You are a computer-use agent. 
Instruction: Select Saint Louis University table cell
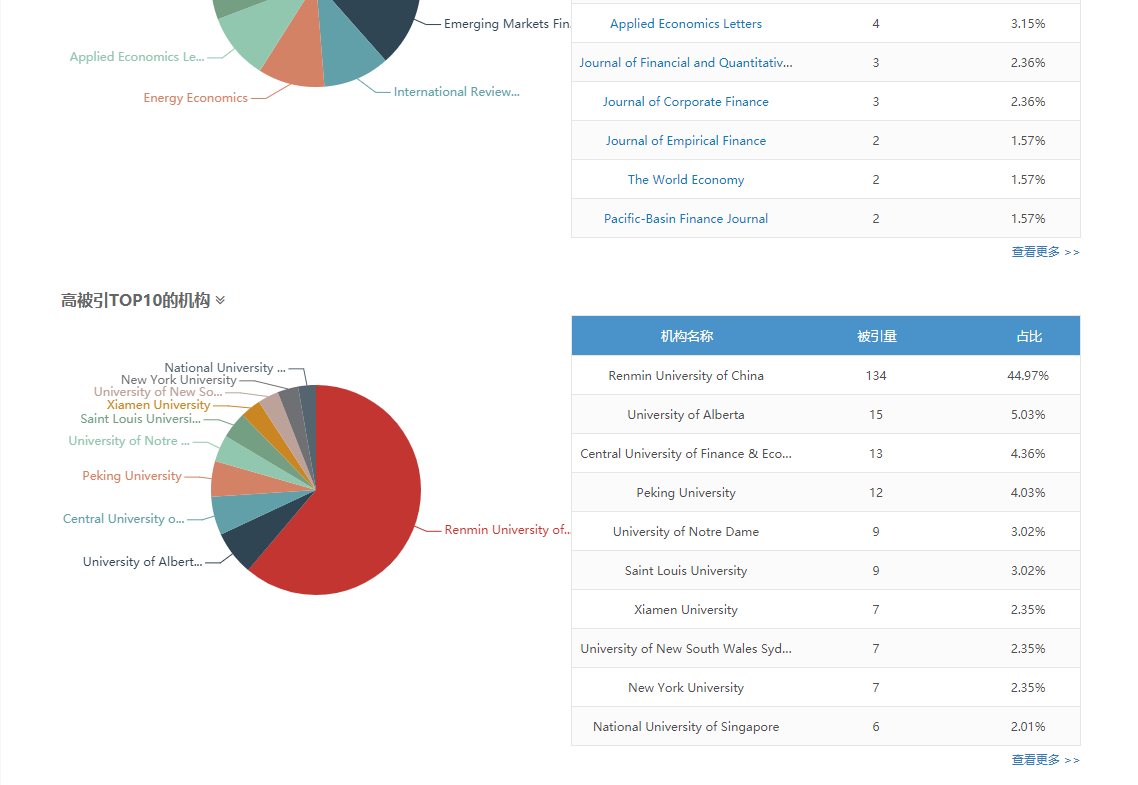686,571
